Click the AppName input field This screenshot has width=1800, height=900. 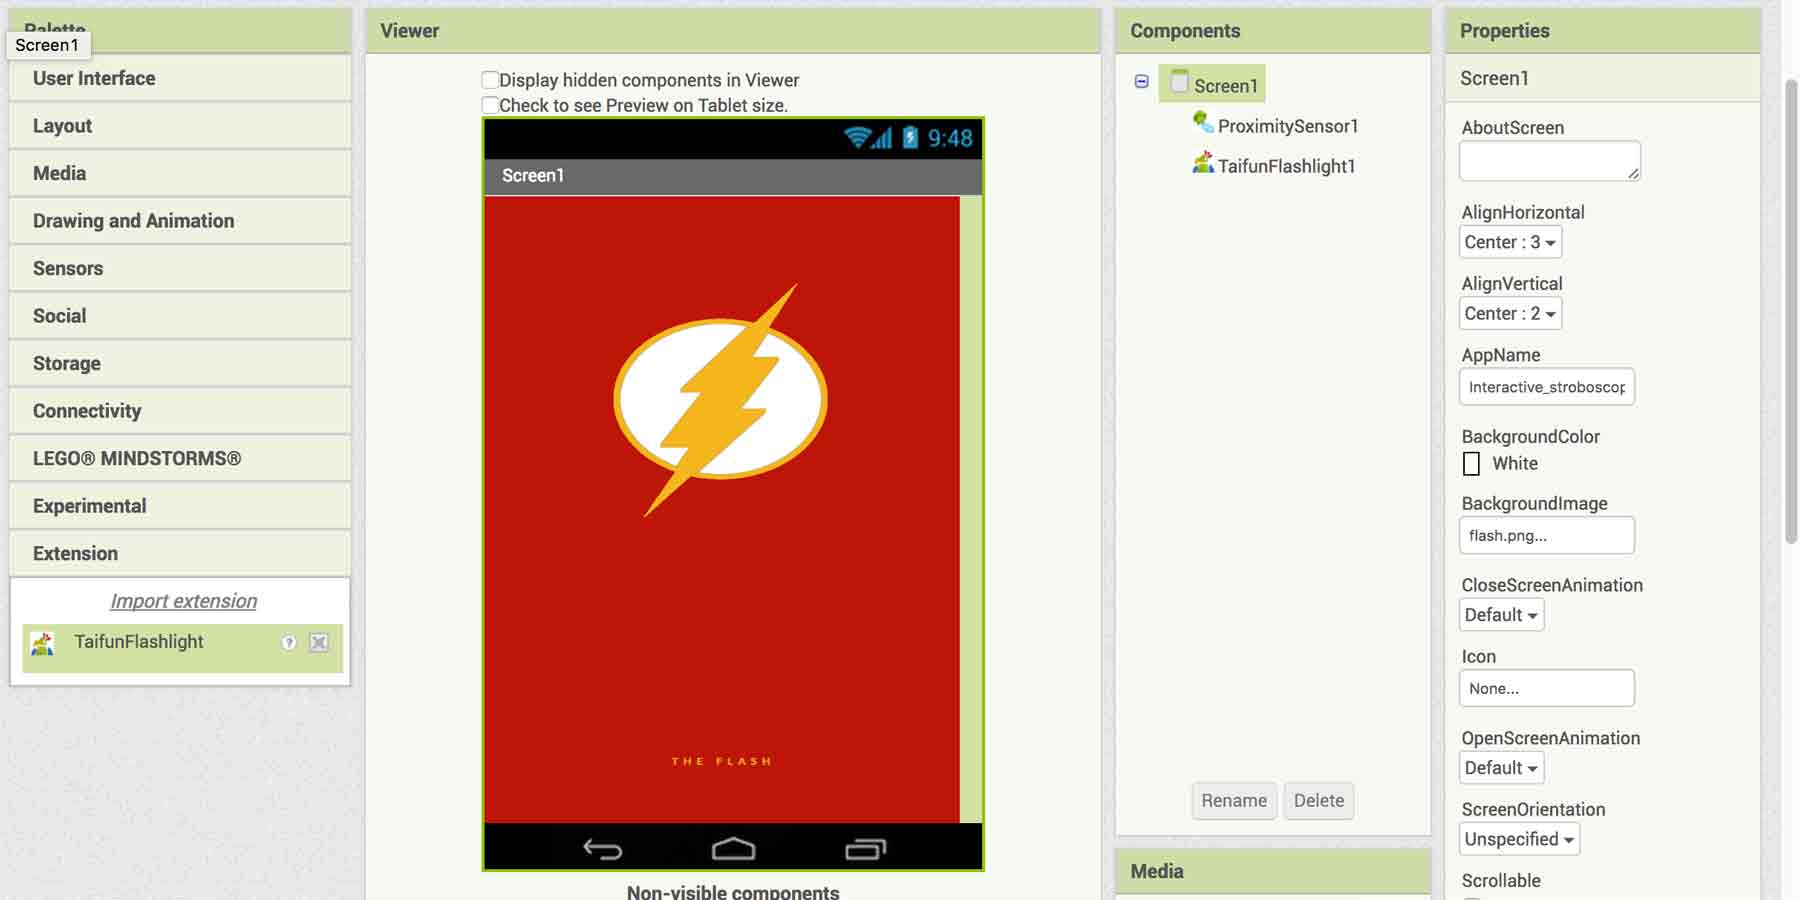[x=1547, y=387]
